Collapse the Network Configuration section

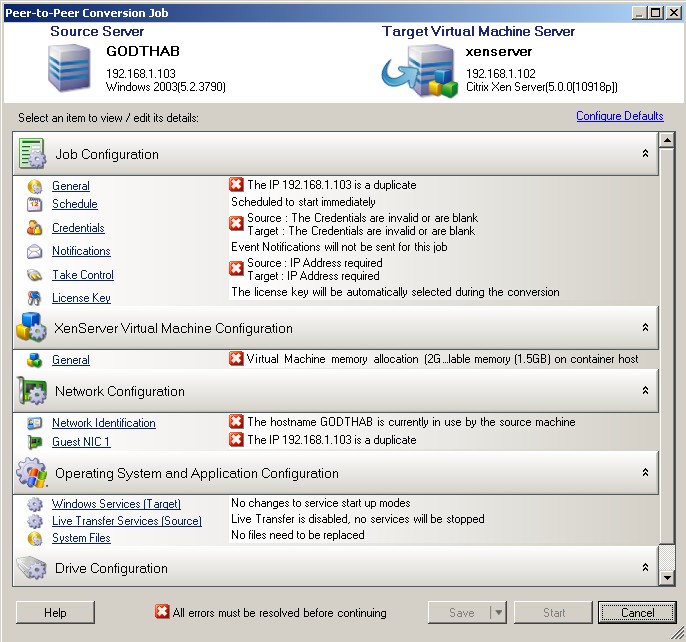(645, 391)
